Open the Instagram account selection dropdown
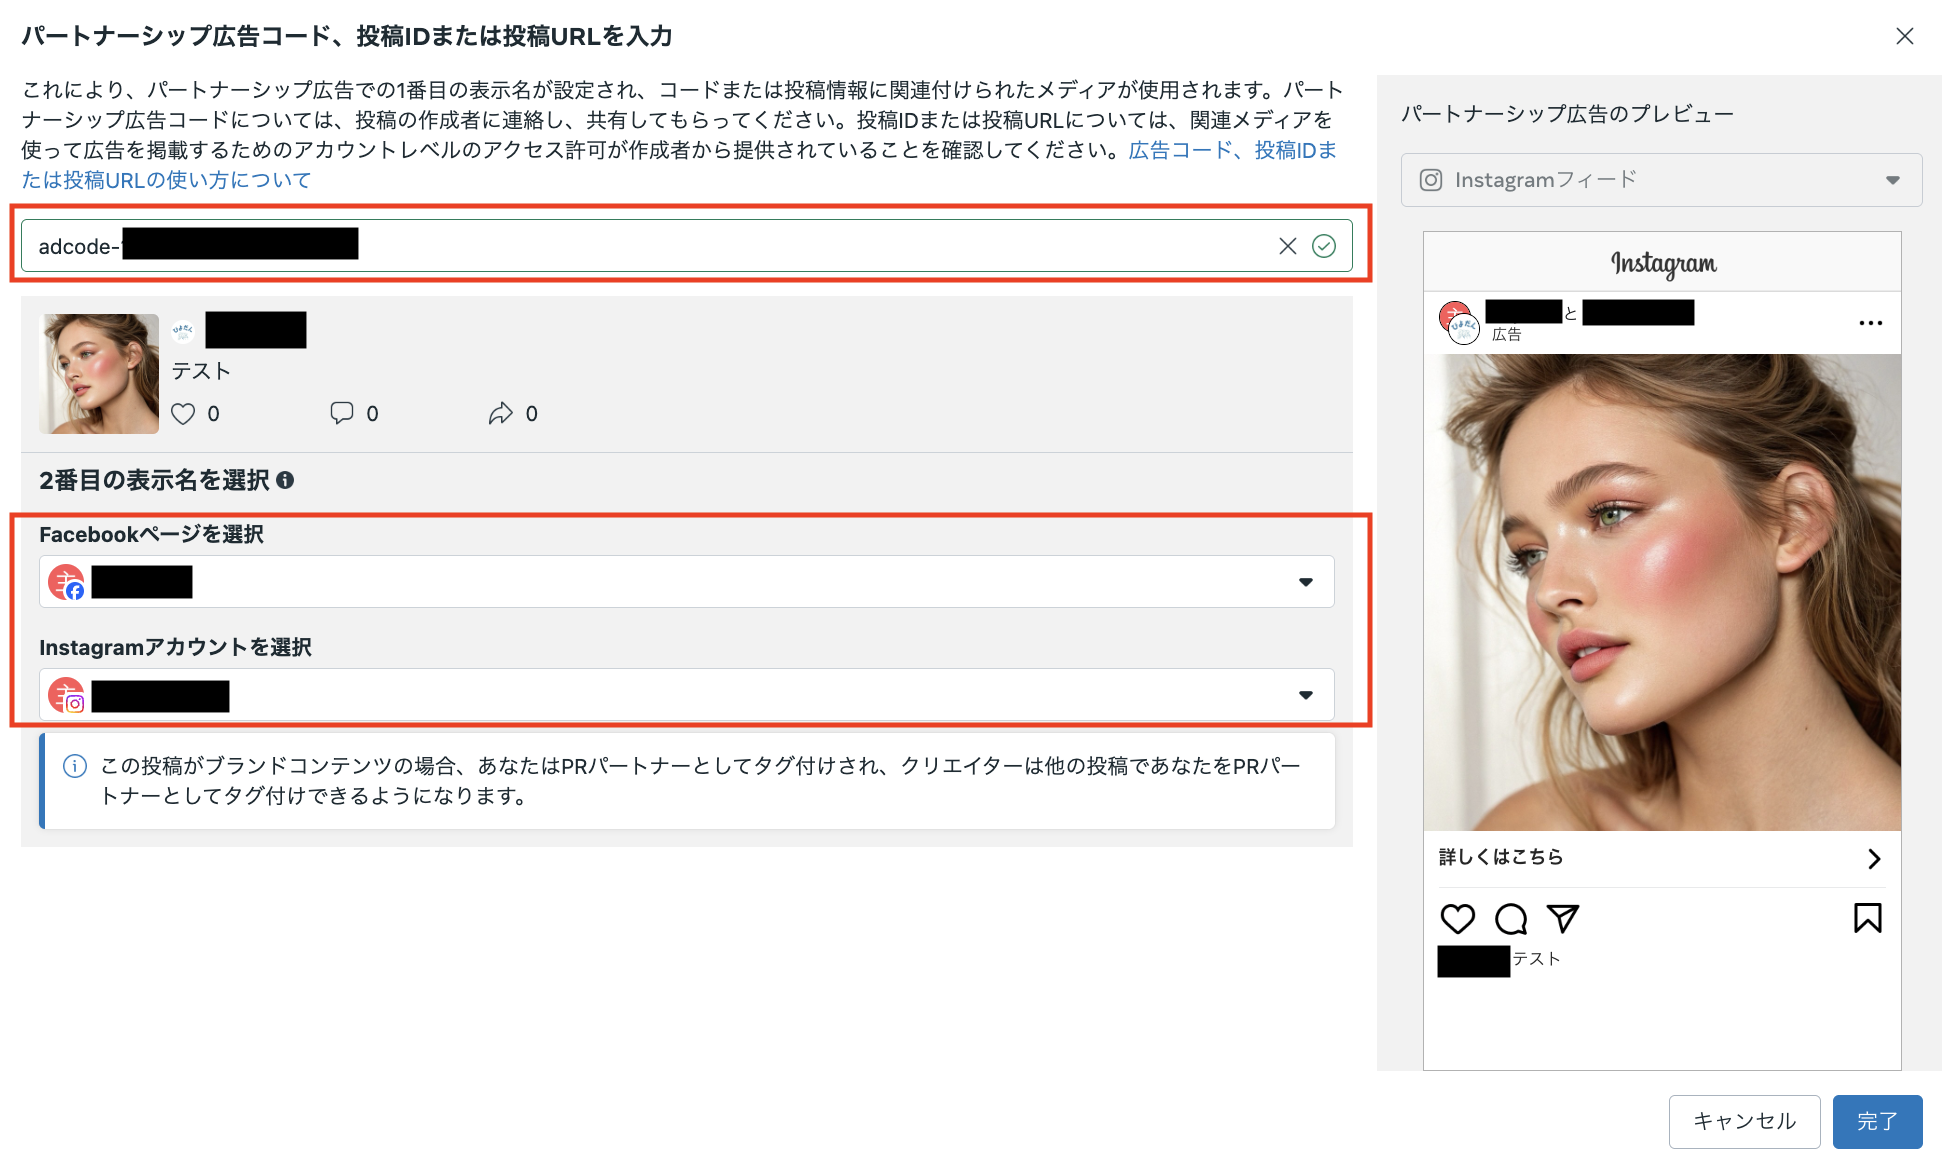1942x1168 pixels. pyautogui.click(x=686, y=695)
